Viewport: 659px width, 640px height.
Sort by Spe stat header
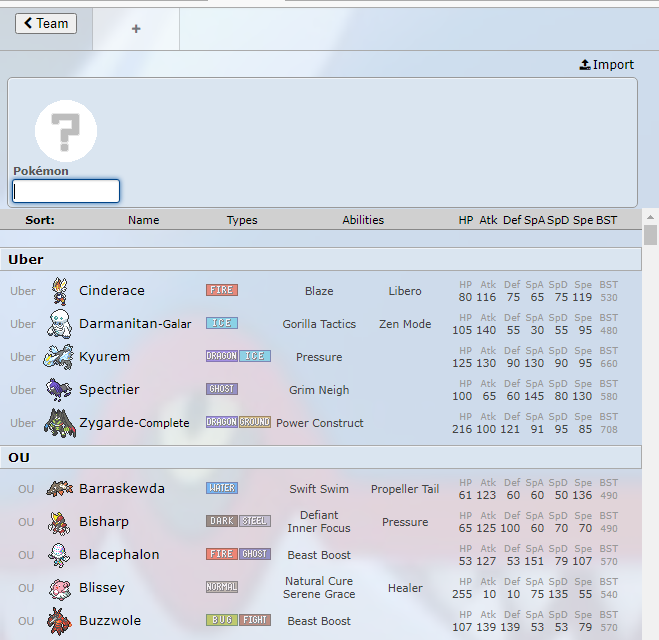pyautogui.click(x=583, y=220)
